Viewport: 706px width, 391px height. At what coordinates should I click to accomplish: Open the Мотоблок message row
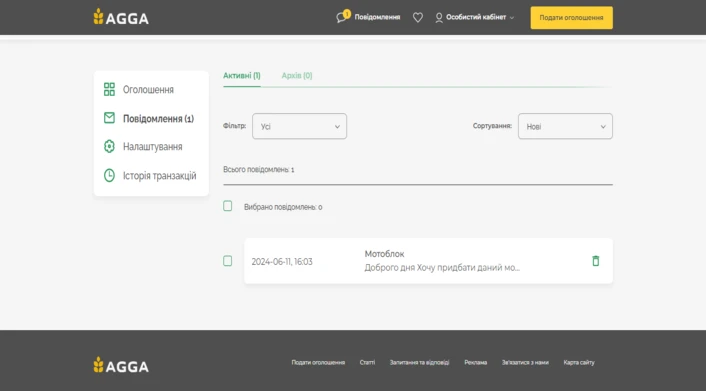point(428,261)
